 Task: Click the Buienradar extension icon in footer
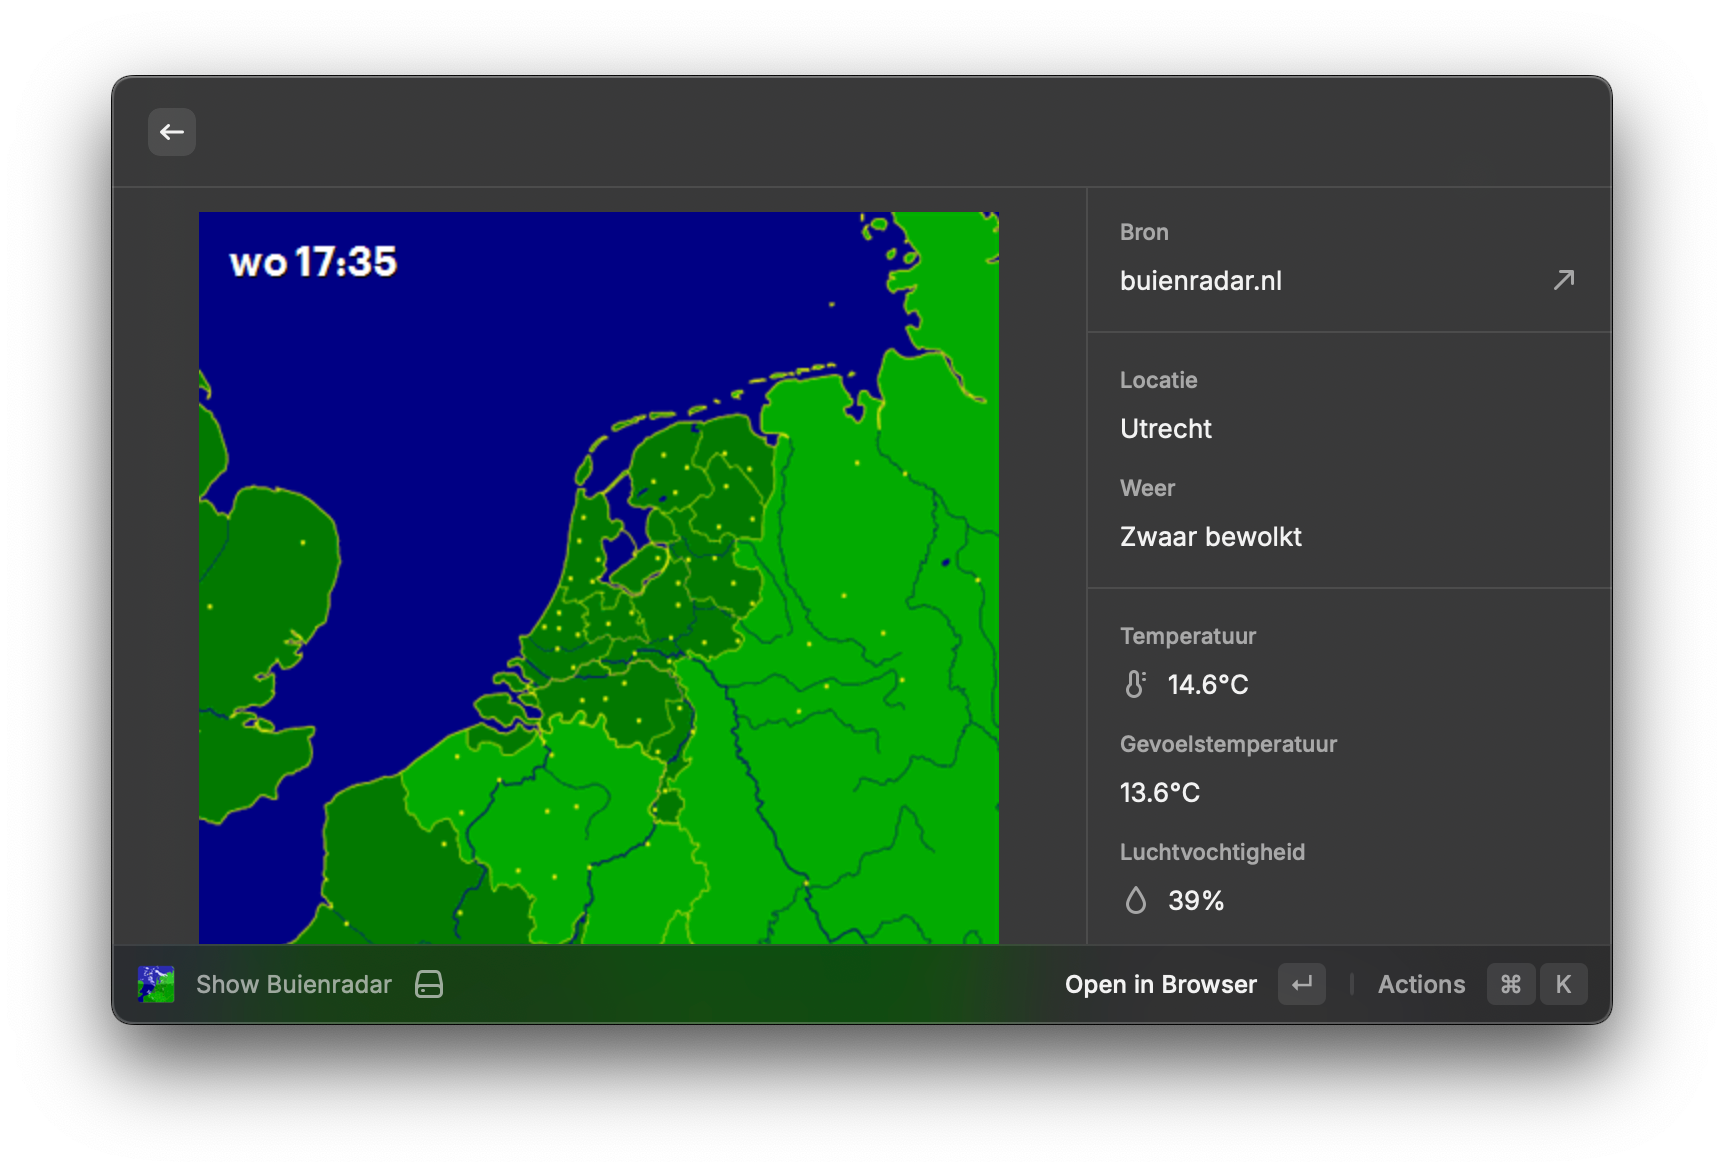pos(156,984)
